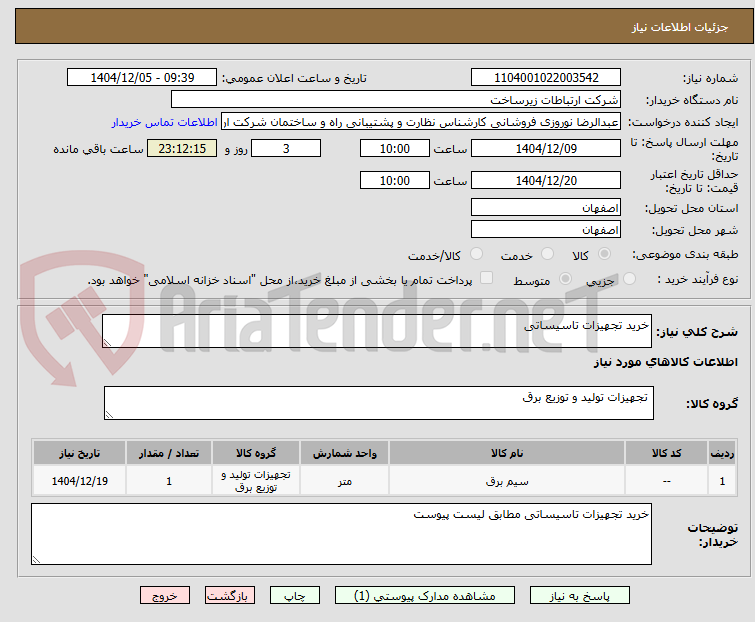
Task: Click the countdown timer 23:12:15 field
Action: pos(182,148)
